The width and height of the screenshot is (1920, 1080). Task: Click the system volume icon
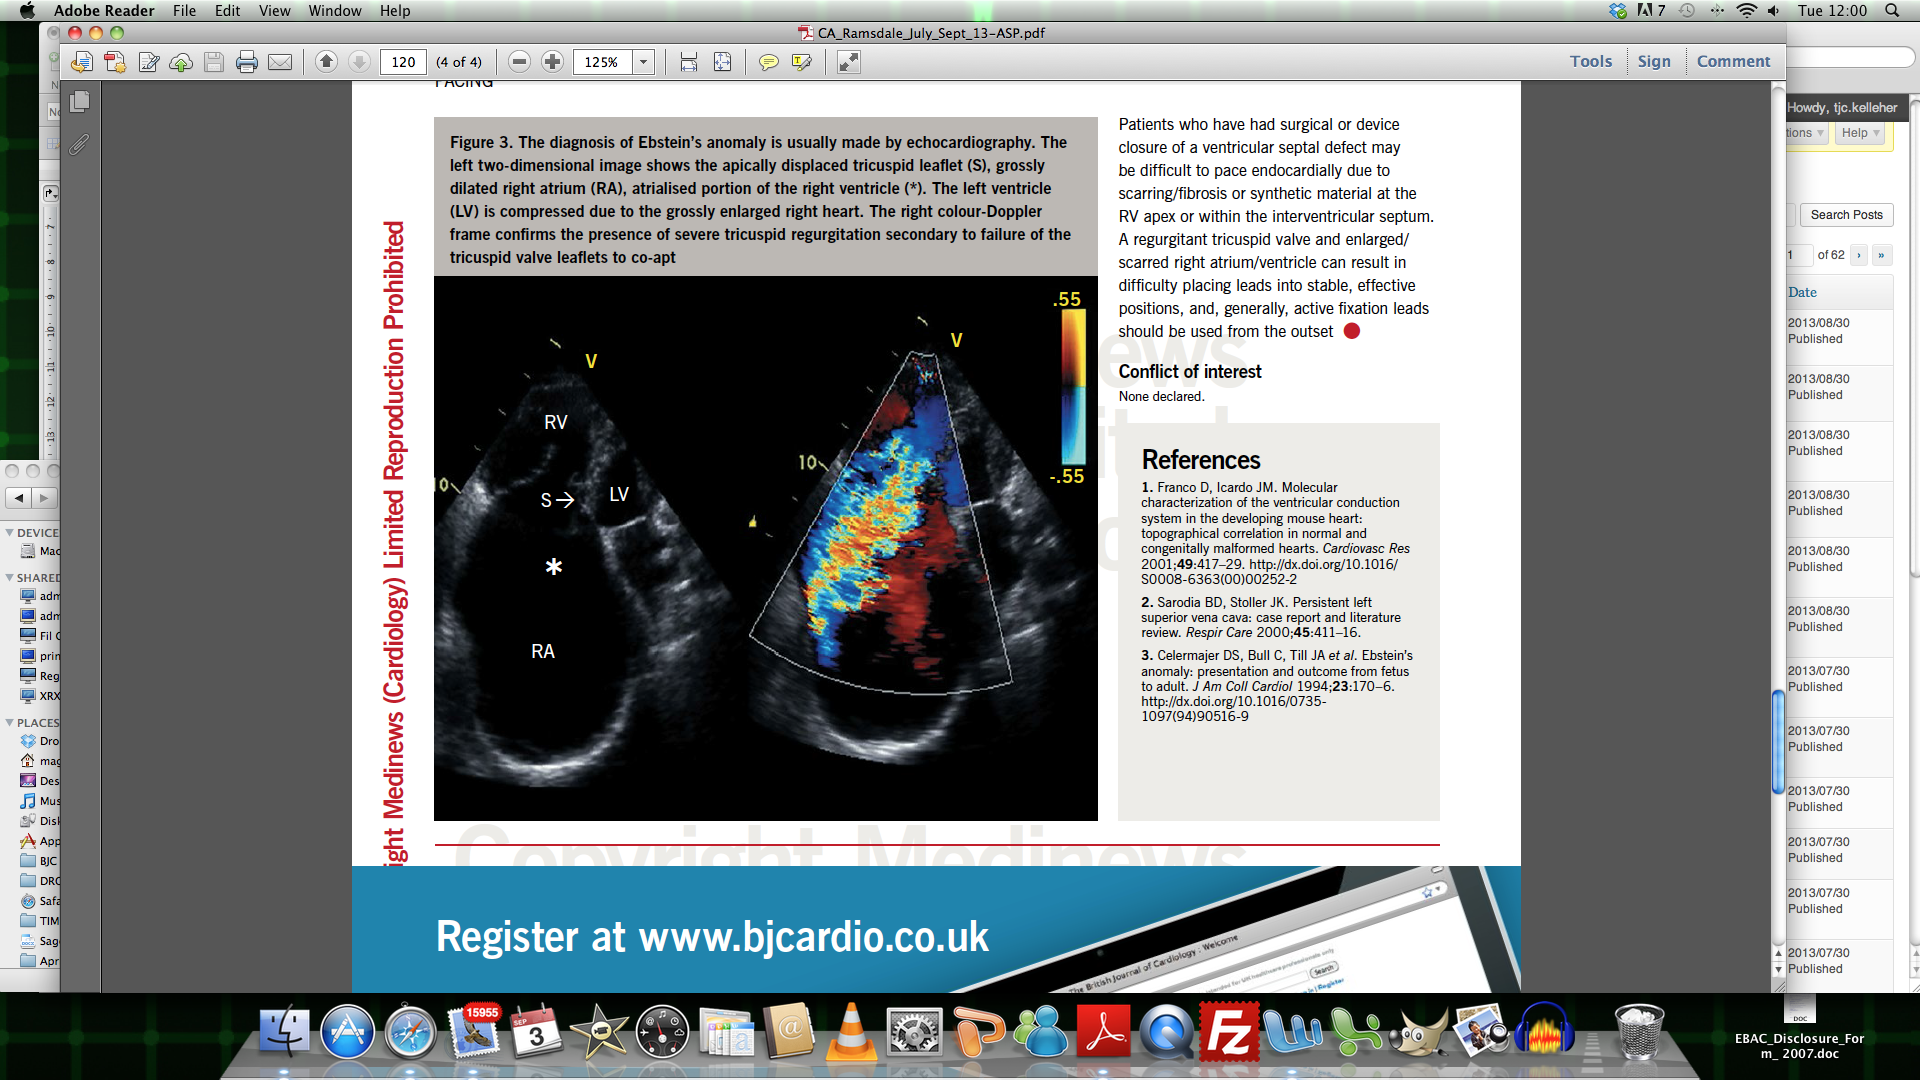pos(1774,11)
